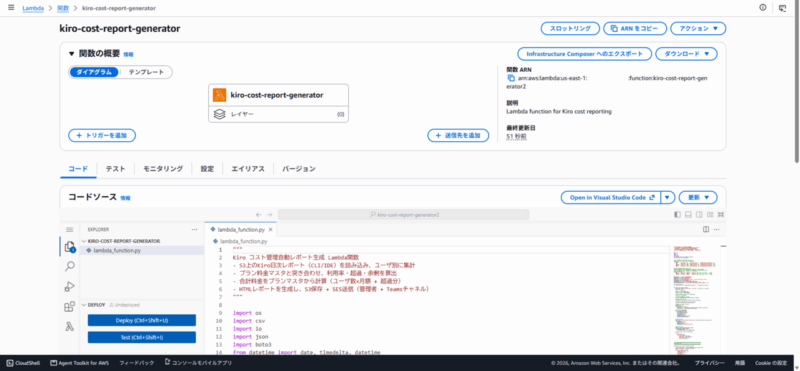Click the editor back navigation arrow
800x371 pixels.
(x=259, y=215)
